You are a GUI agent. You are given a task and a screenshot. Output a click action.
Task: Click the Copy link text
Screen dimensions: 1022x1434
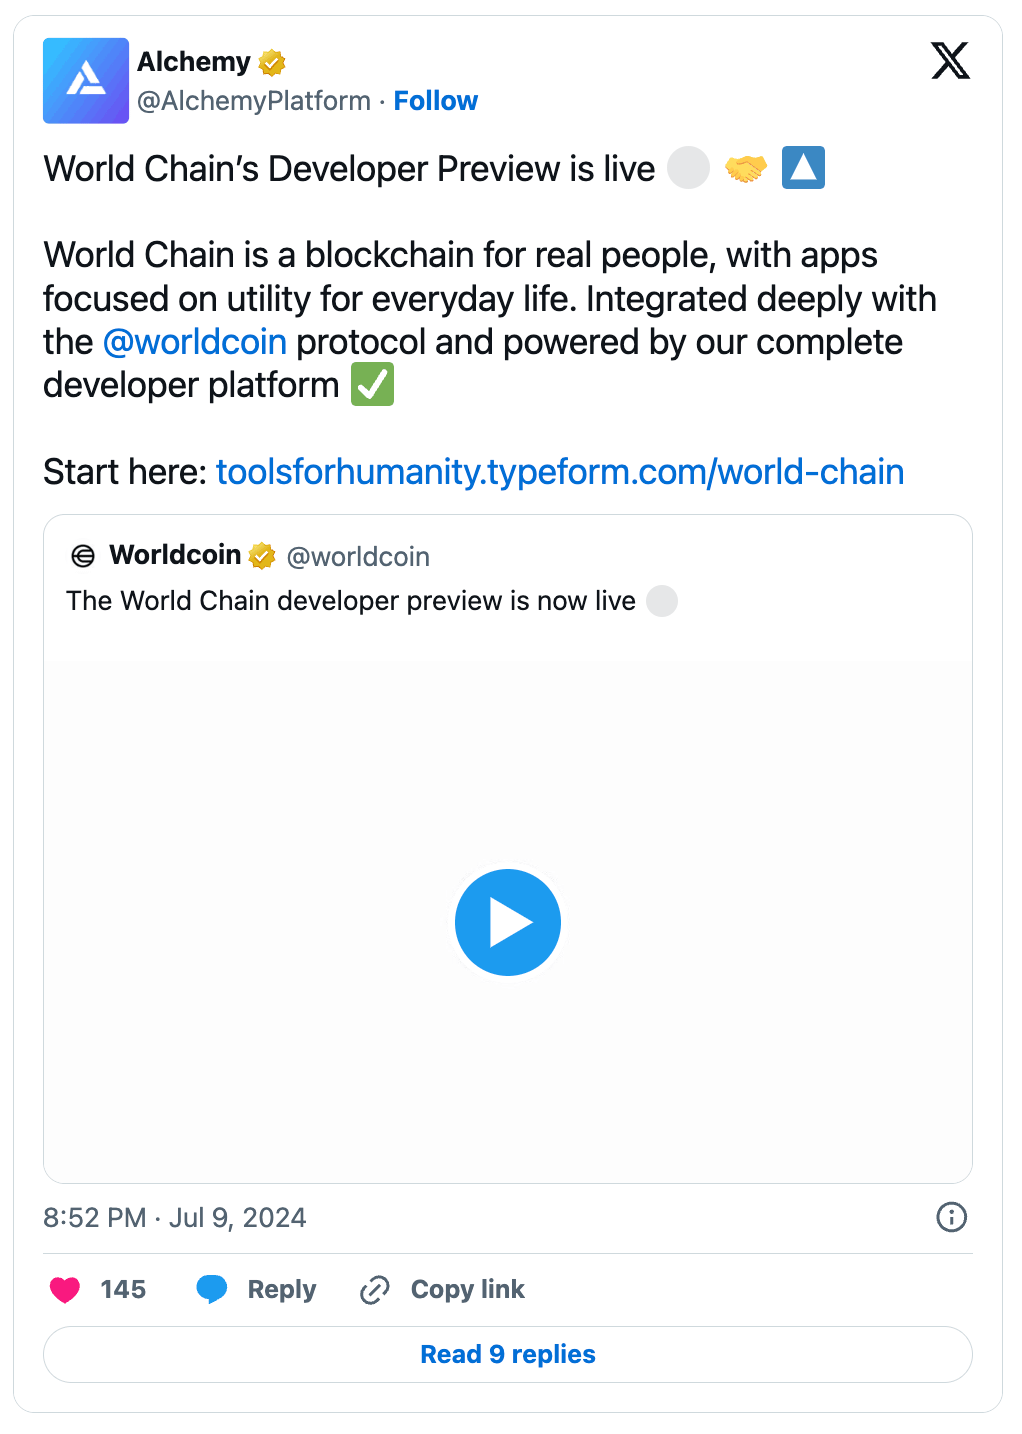[x=467, y=1290]
